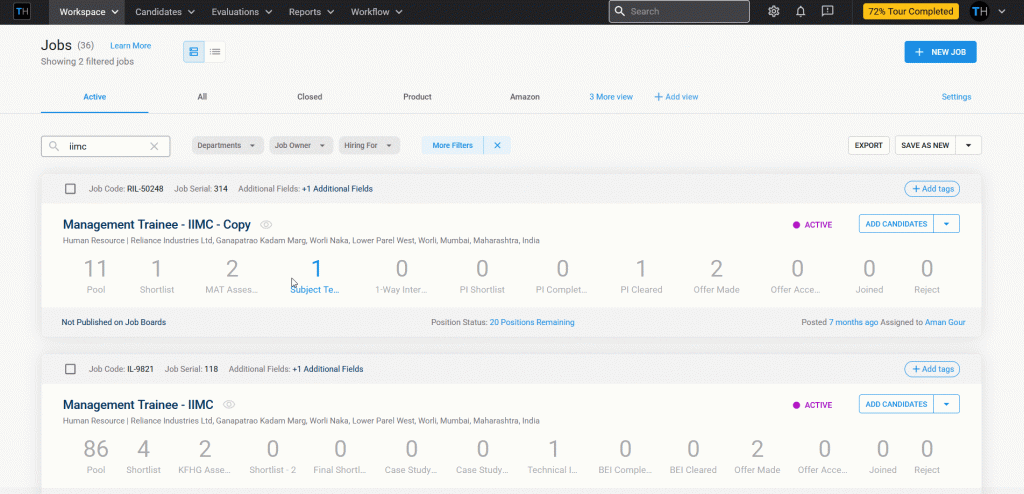Click the More Filters button

click(453, 145)
